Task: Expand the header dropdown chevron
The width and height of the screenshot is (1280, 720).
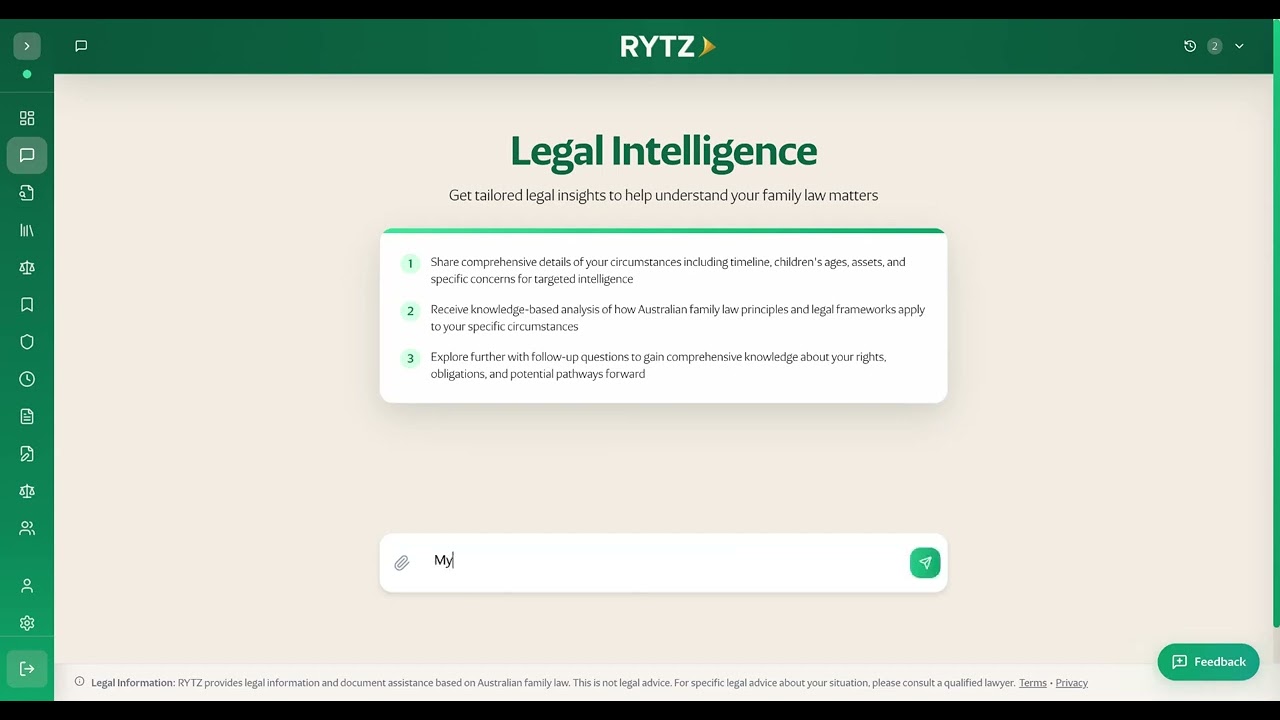Action: tap(1239, 46)
